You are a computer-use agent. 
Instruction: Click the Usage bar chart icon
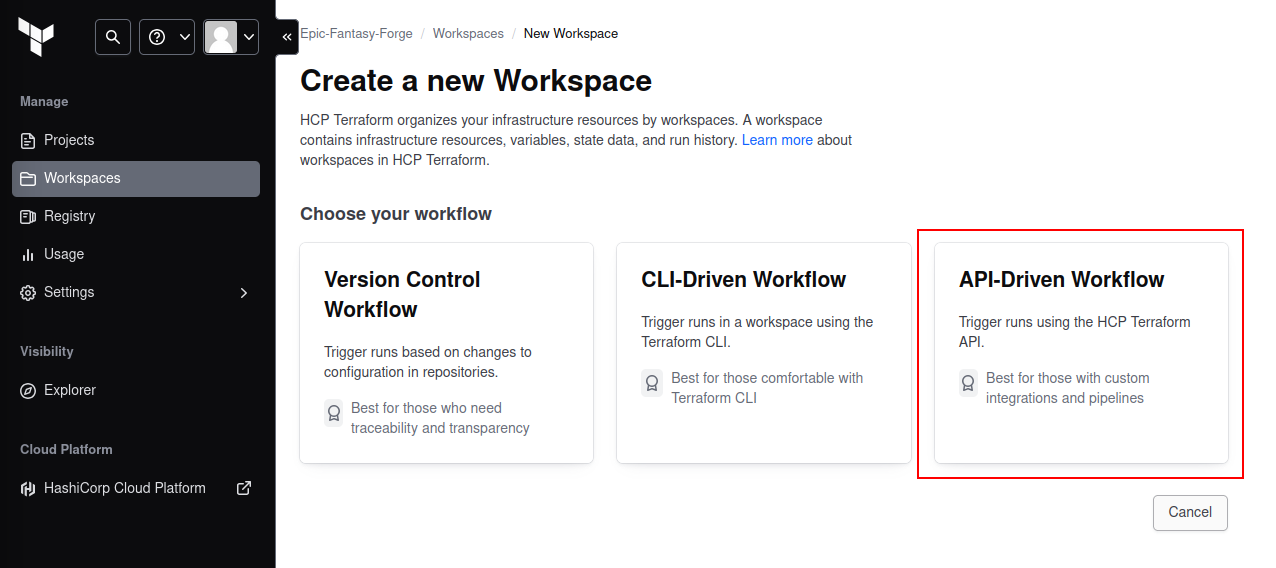pyautogui.click(x=28, y=254)
